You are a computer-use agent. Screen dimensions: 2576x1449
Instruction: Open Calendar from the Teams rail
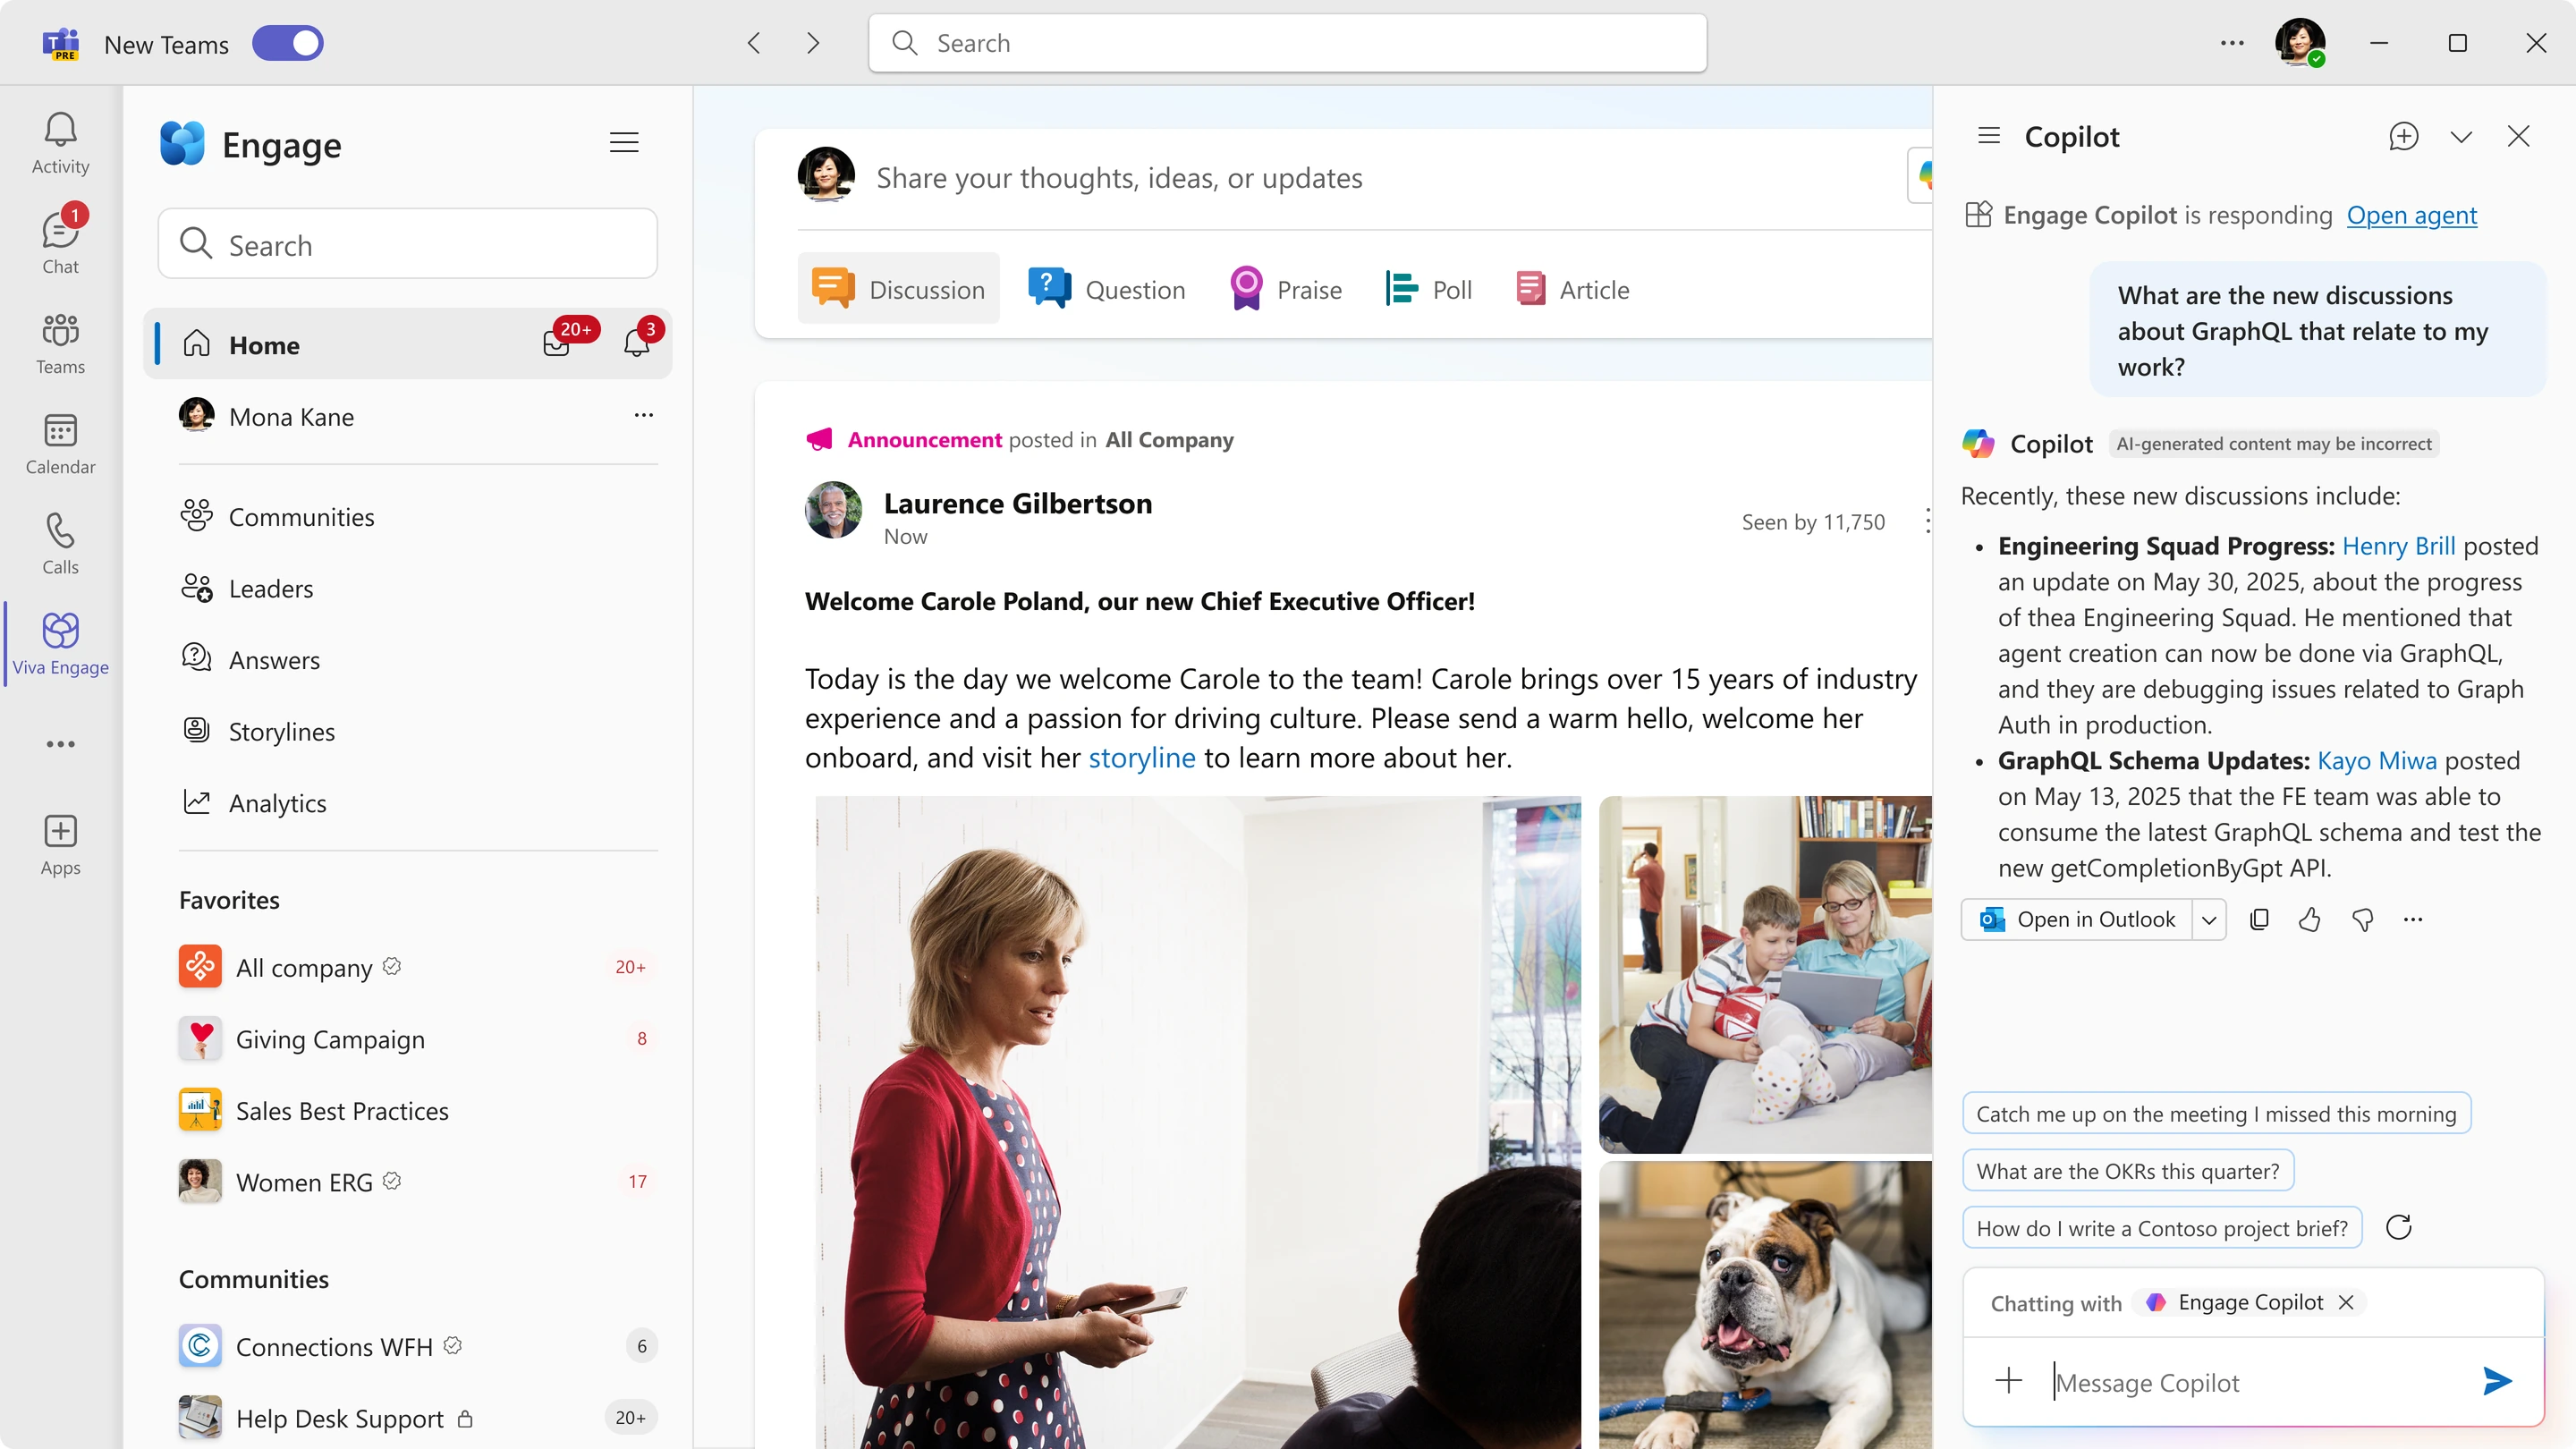(x=60, y=443)
